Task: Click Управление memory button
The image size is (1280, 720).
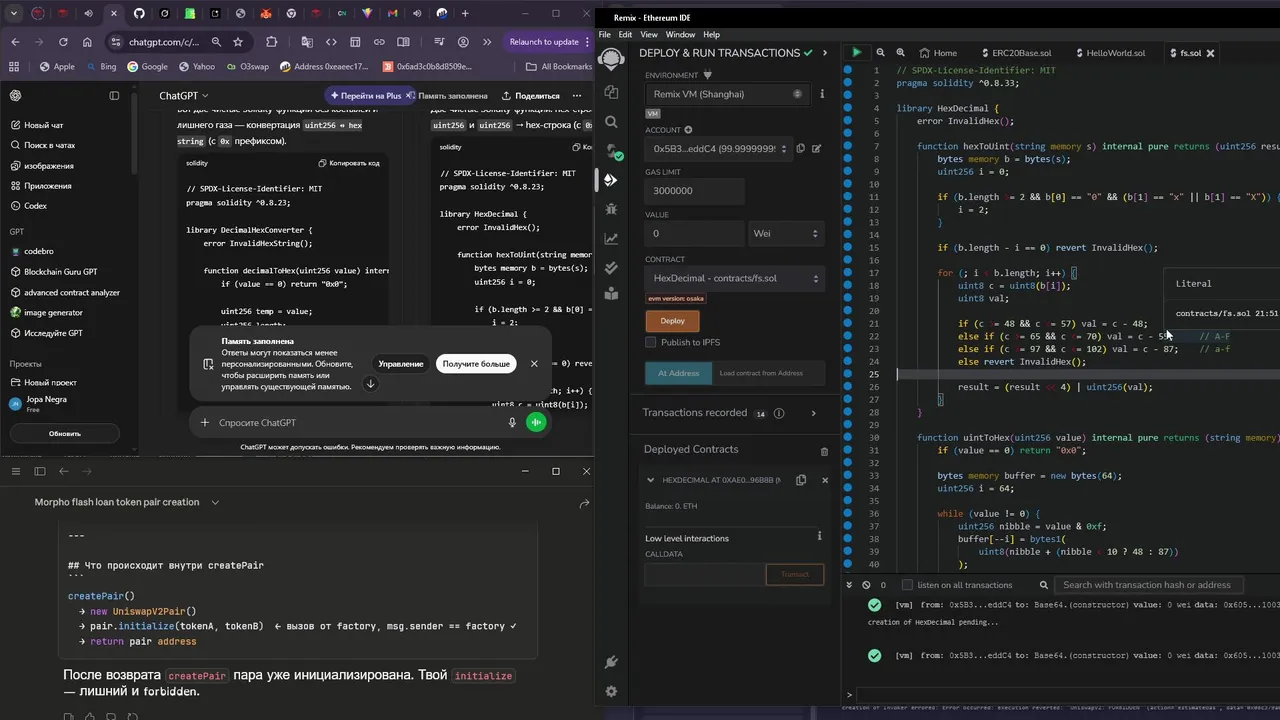Action: [401, 364]
